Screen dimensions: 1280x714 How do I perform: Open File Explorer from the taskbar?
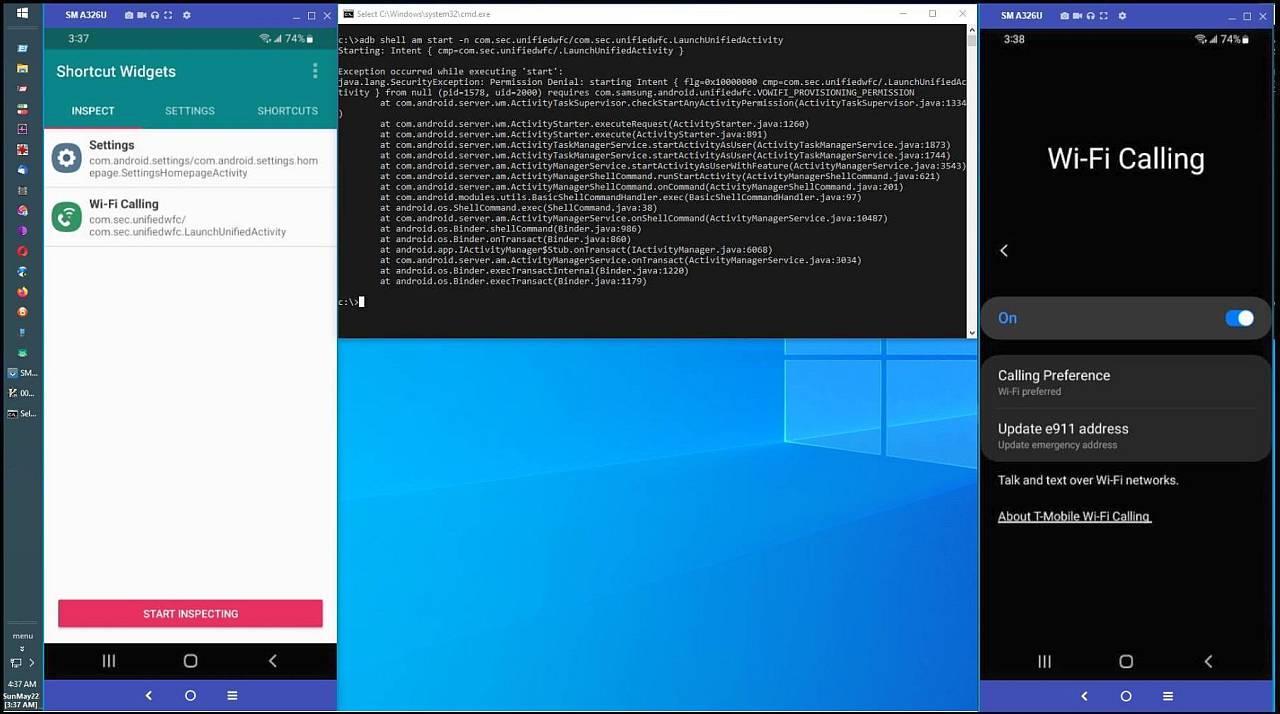point(22,68)
